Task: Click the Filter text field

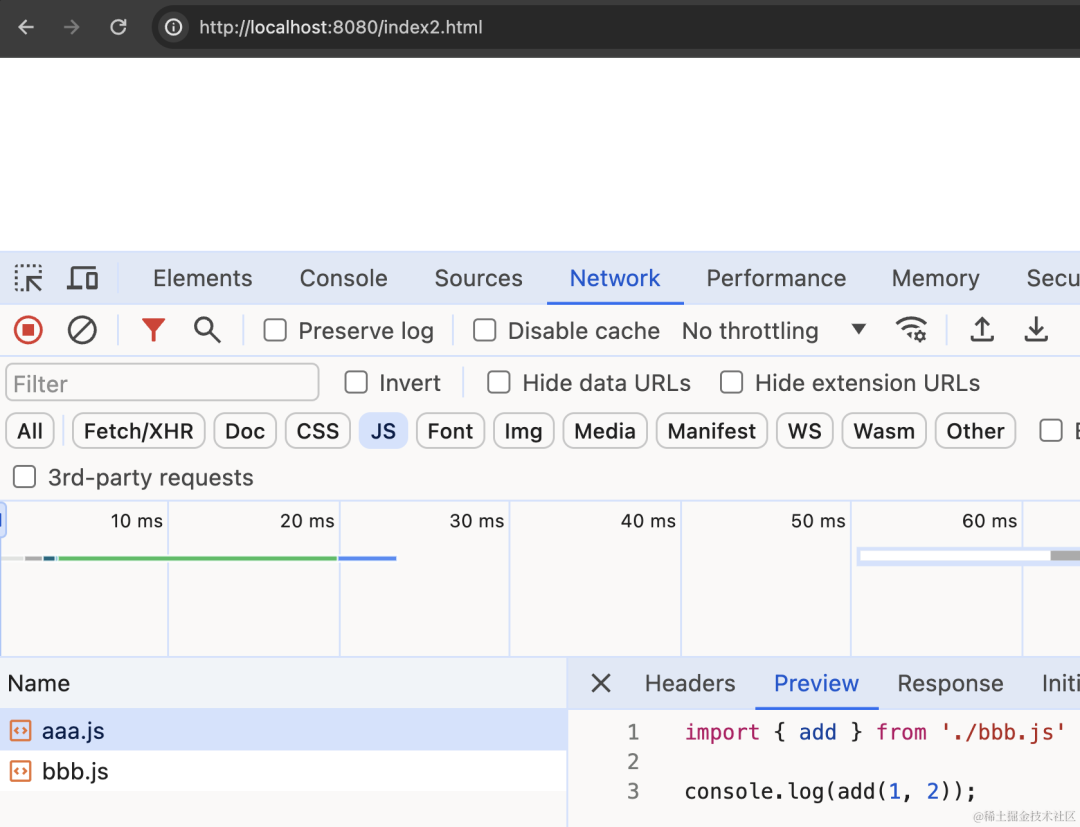Action: [163, 383]
